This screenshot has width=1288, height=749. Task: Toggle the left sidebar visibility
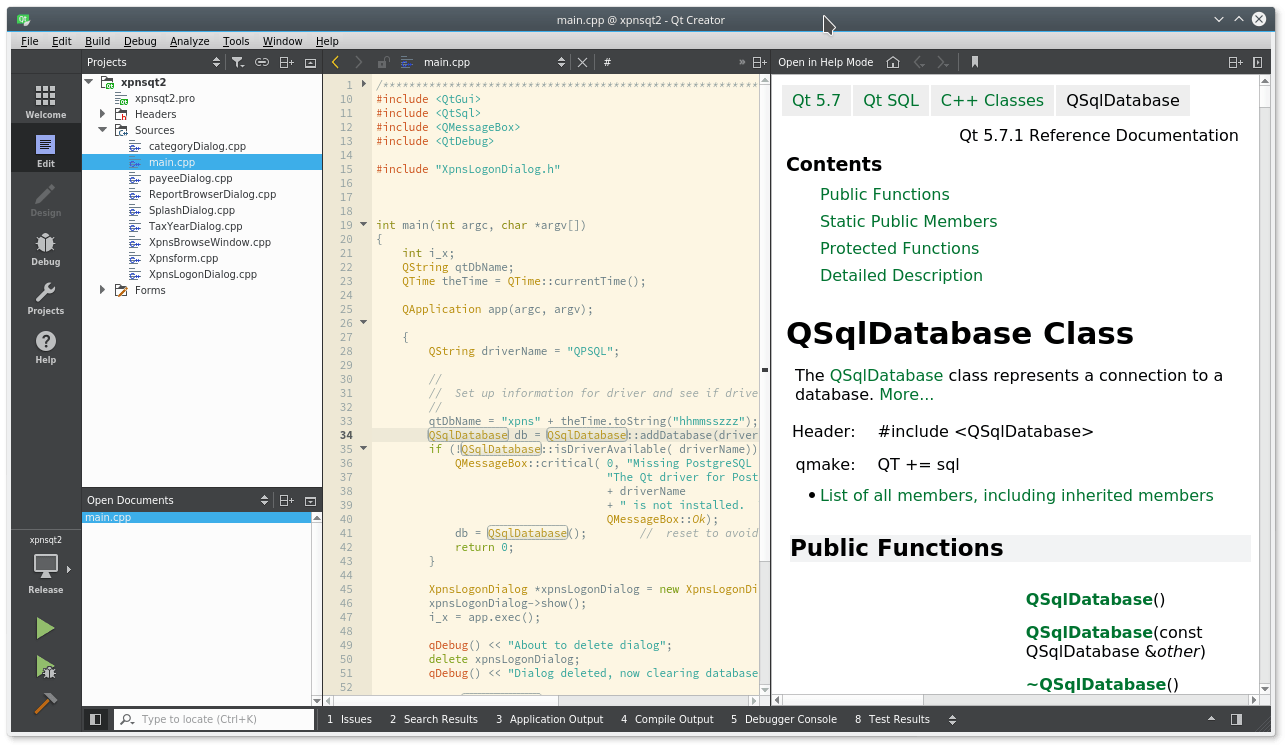(x=96, y=719)
